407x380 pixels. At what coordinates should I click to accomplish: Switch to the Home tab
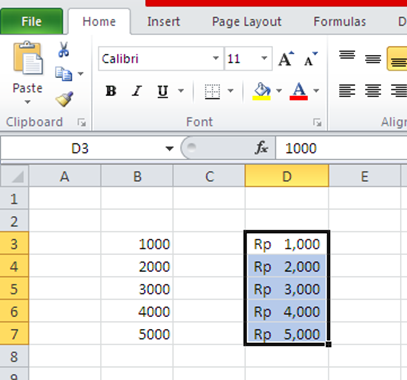pos(99,22)
